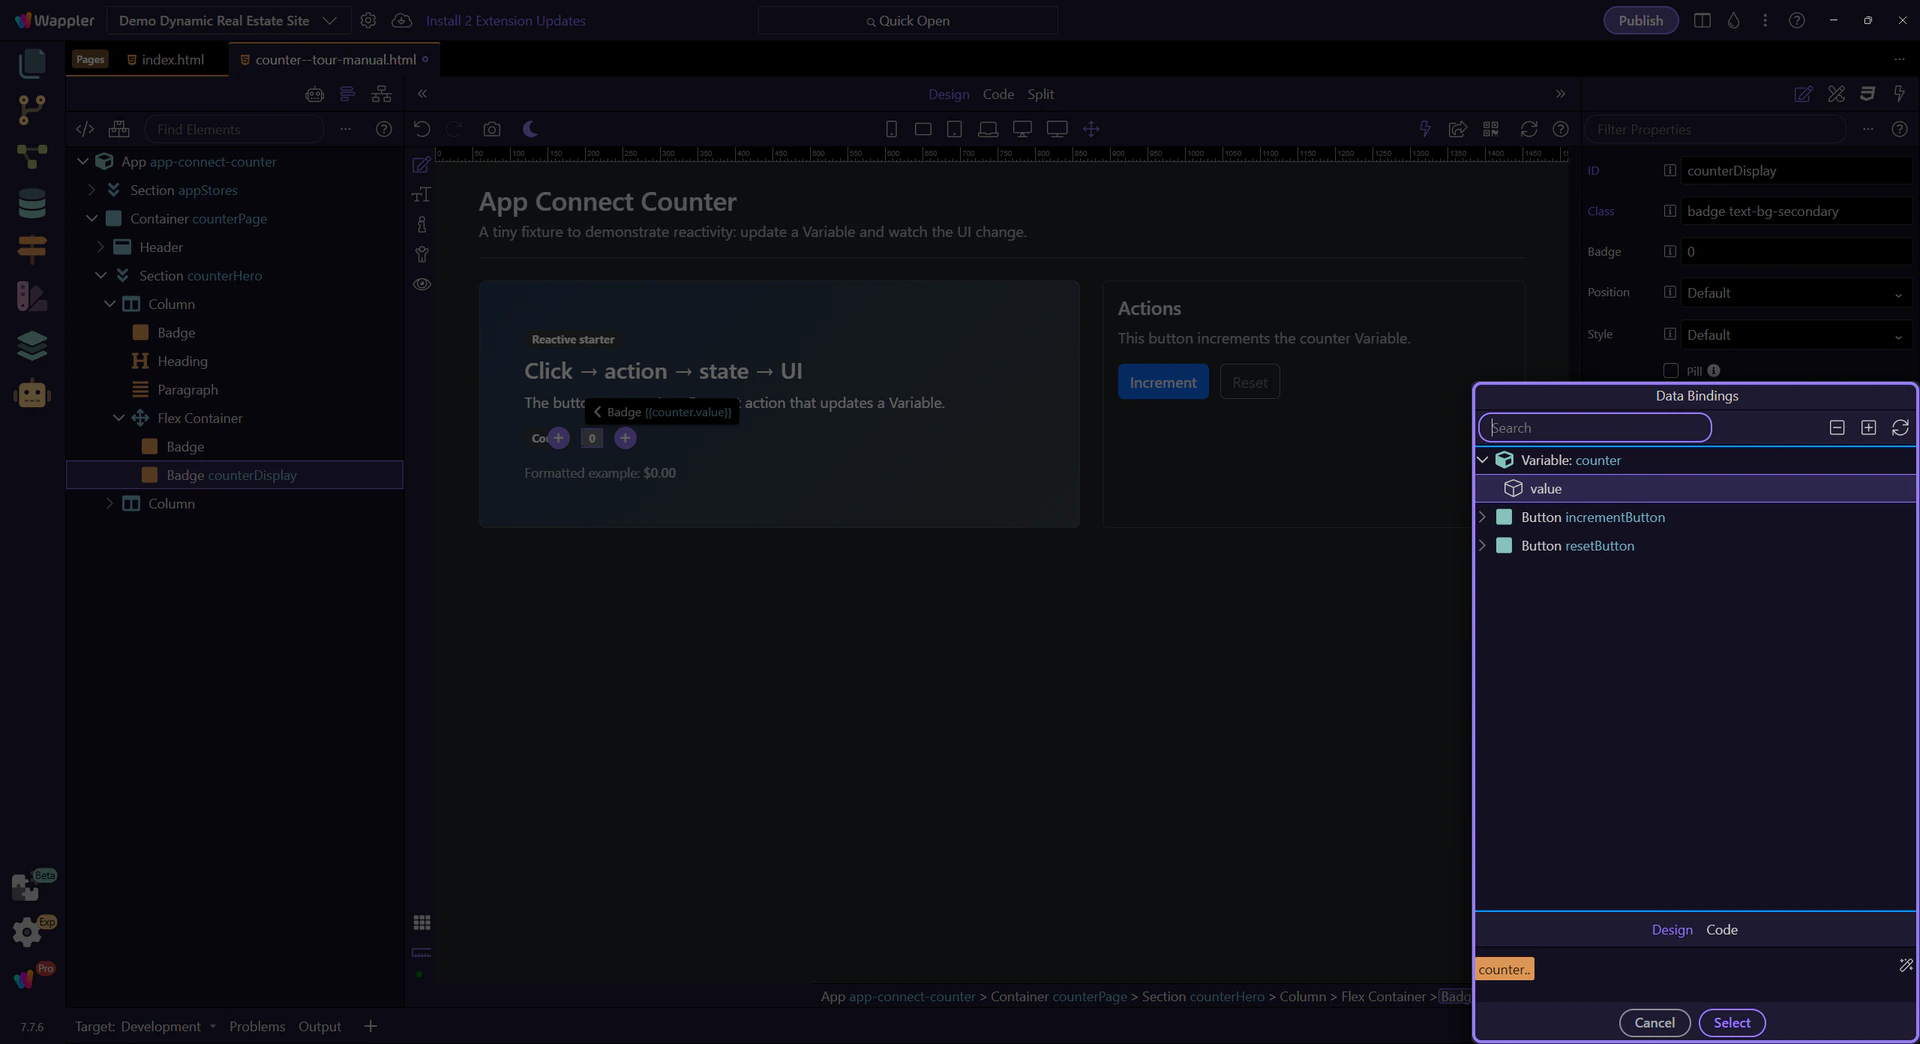Collapse all nodes in Data Bindings
The width and height of the screenshot is (1920, 1044).
point(1837,428)
